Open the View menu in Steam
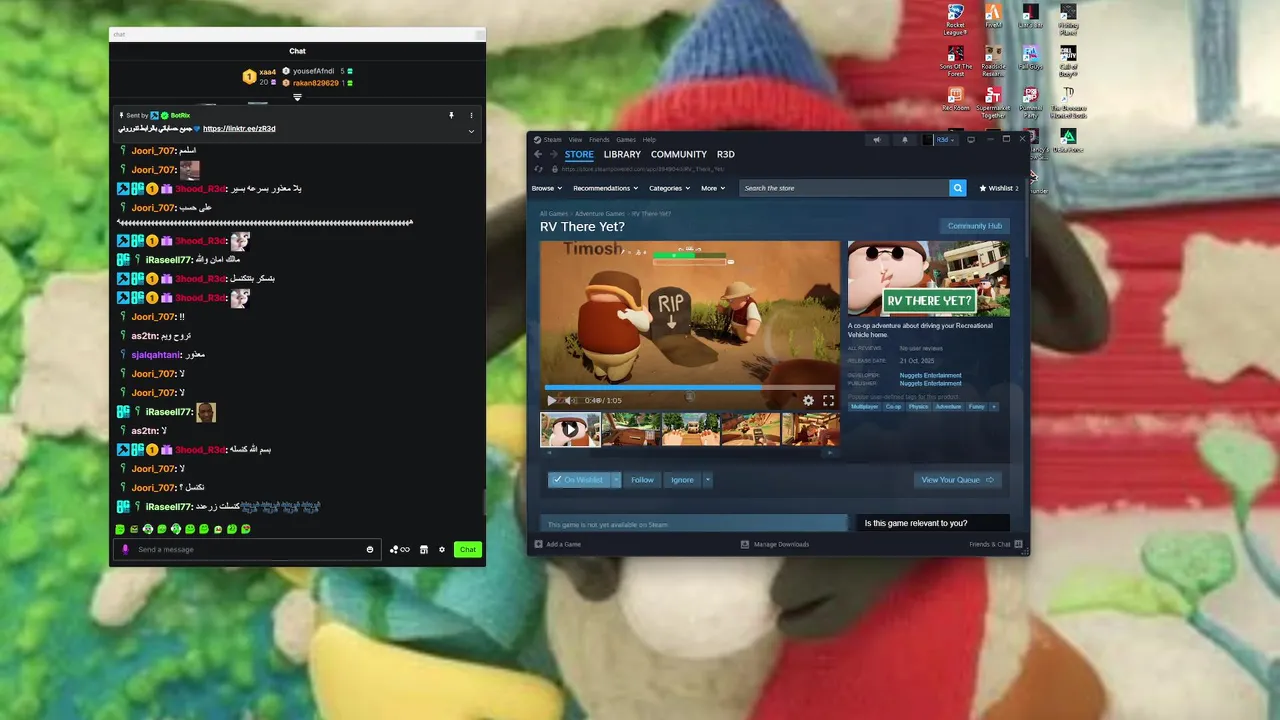The height and width of the screenshot is (720, 1280). tap(575, 140)
